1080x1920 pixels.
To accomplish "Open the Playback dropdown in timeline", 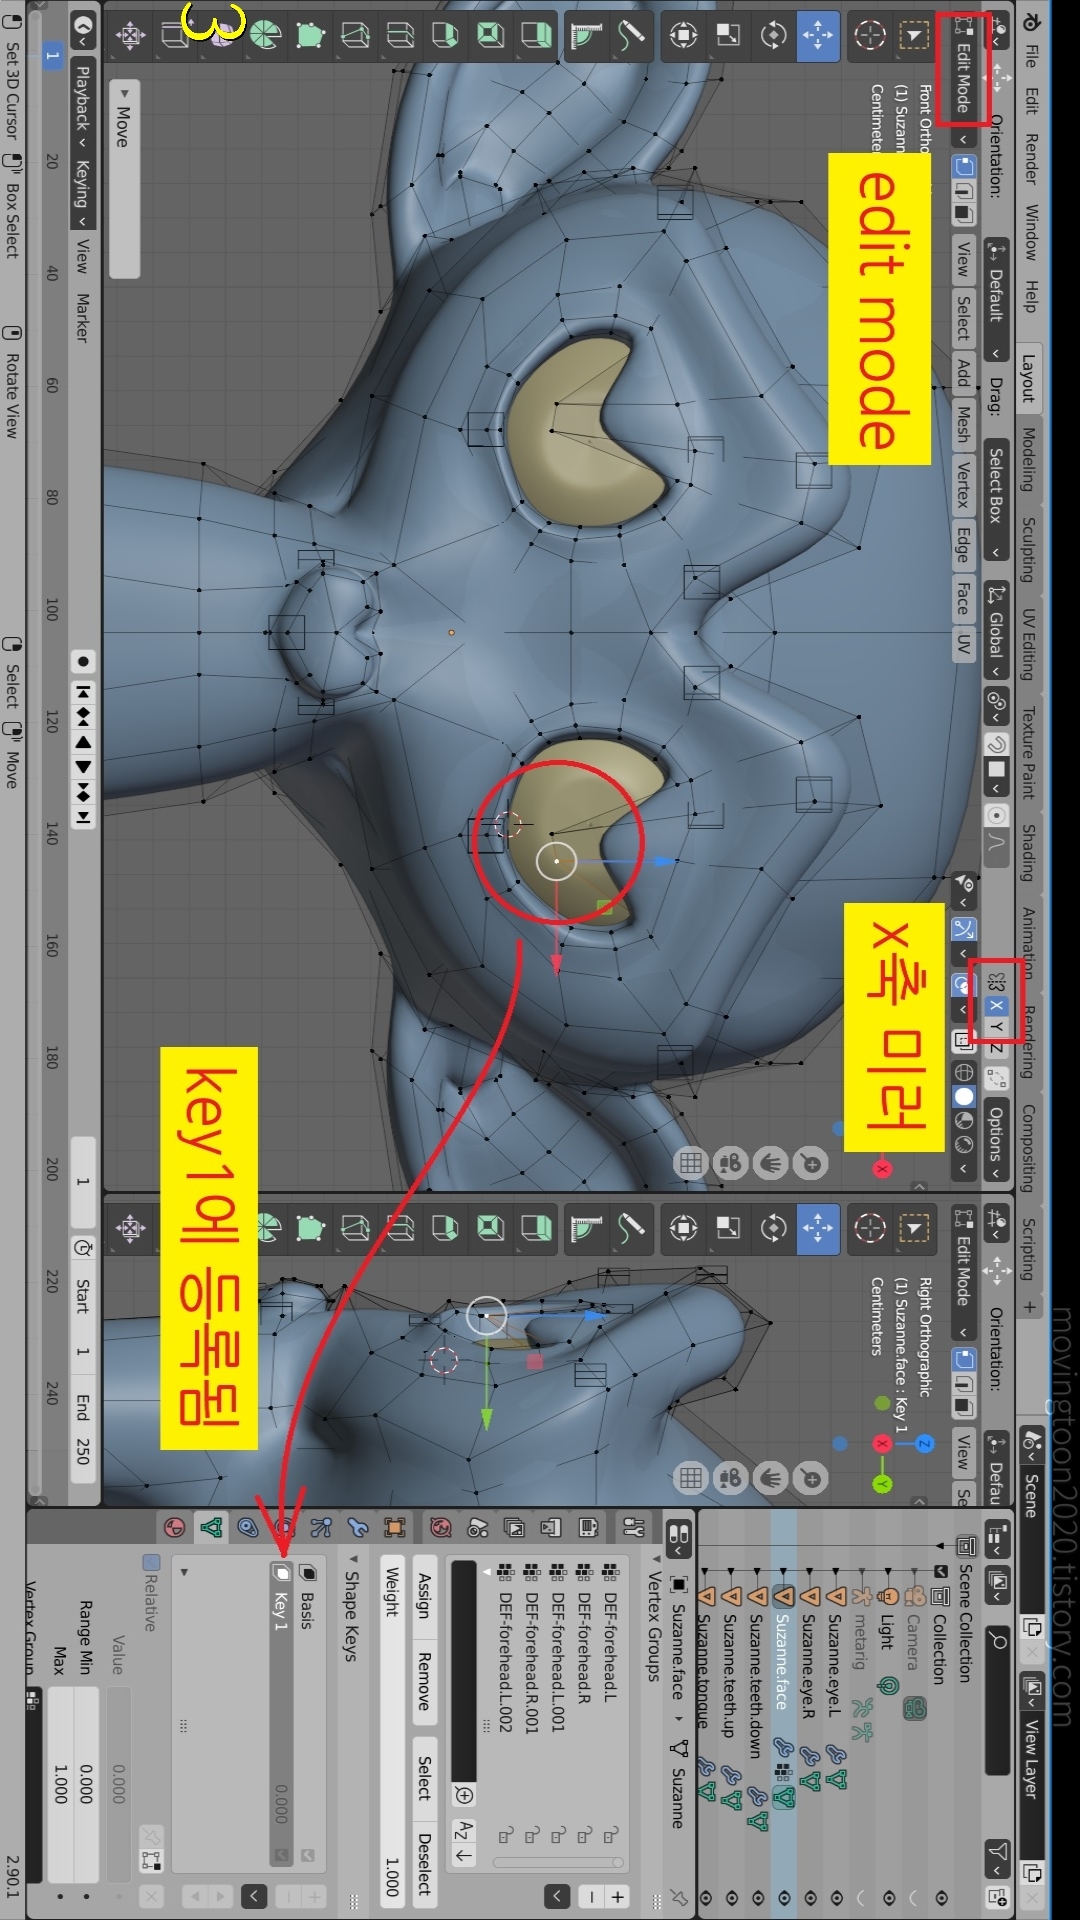I will (x=83, y=106).
